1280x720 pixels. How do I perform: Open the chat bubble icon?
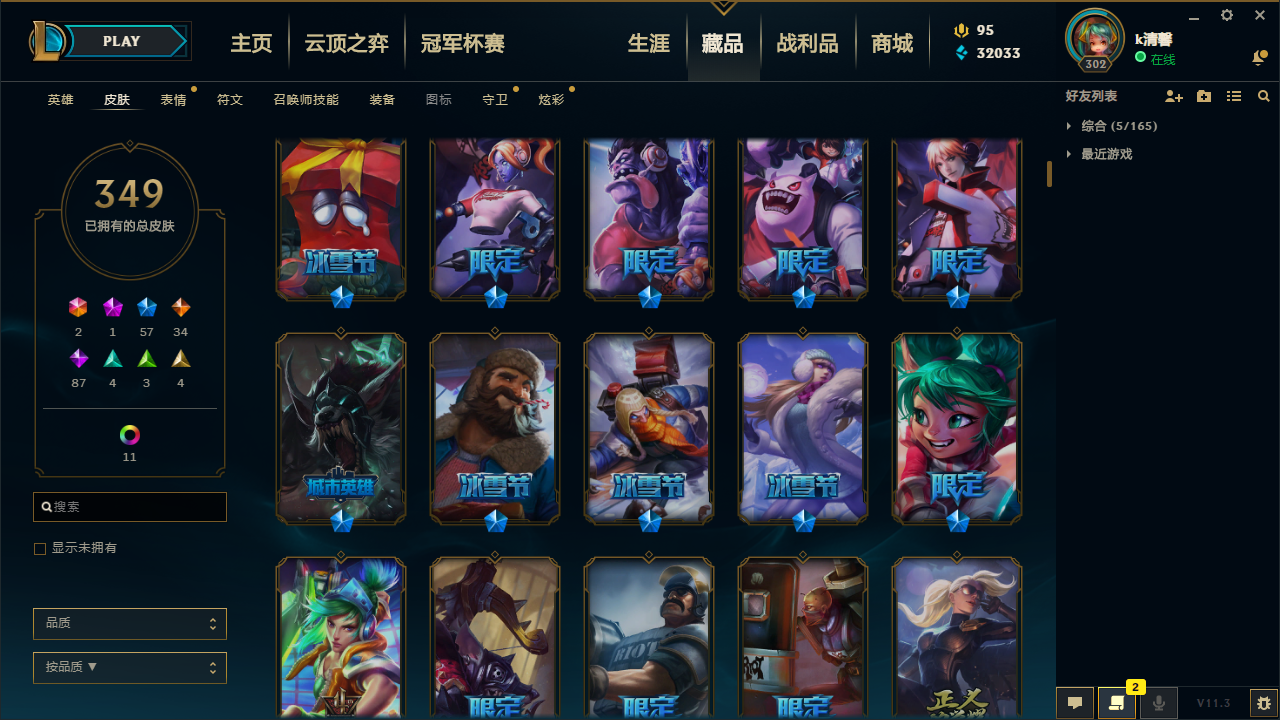[1075, 703]
